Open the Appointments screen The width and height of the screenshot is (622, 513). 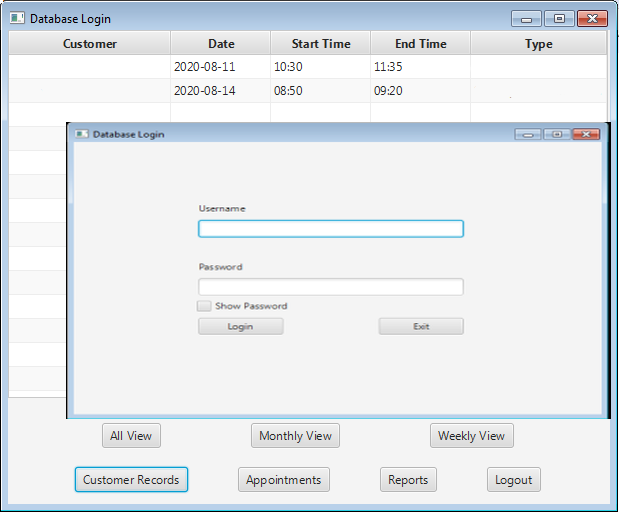tap(284, 480)
